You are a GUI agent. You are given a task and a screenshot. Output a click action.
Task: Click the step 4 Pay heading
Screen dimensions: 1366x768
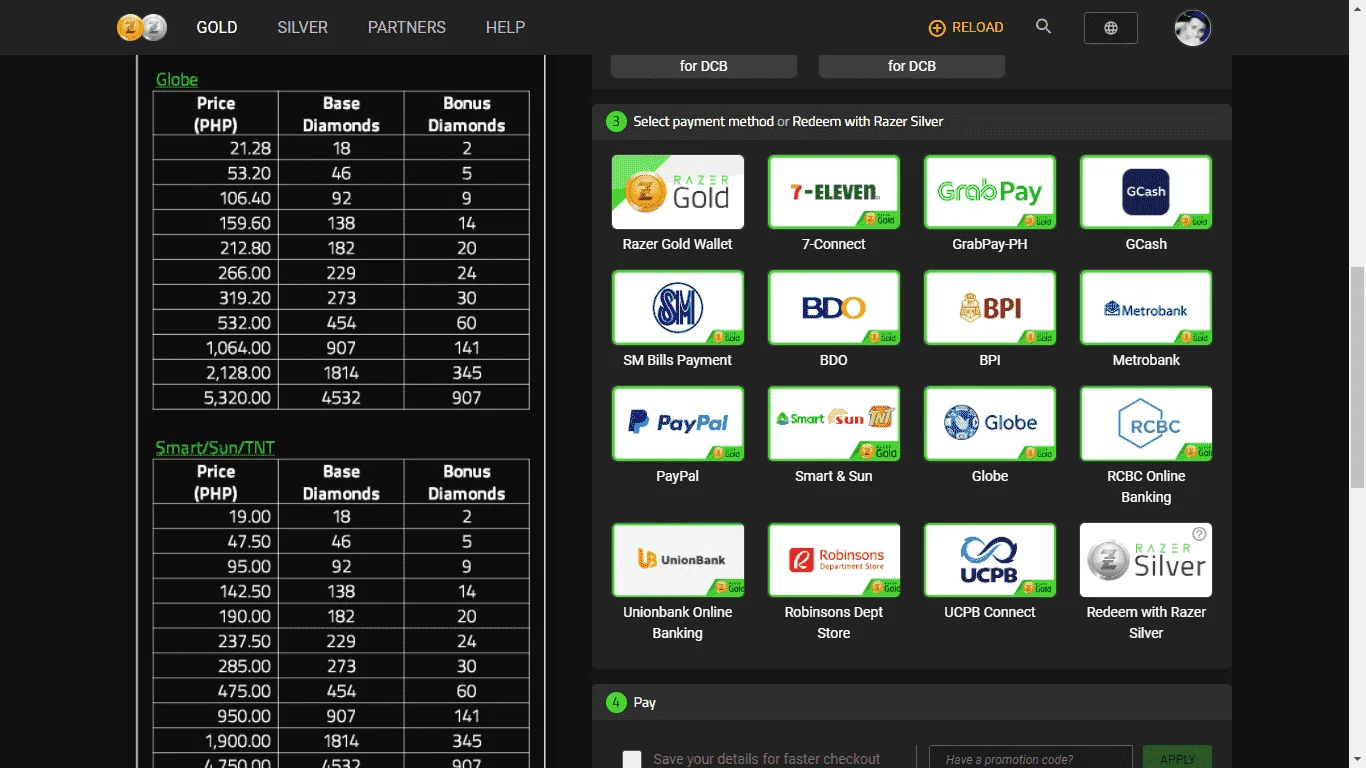pyautogui.click(x=645, y=703)
